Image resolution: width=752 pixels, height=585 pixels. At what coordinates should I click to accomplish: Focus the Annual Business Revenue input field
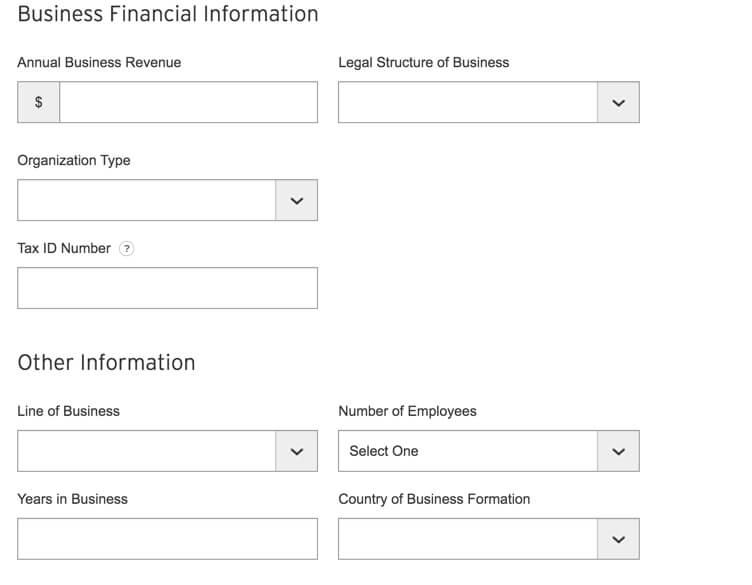click(x=188, y=103)
